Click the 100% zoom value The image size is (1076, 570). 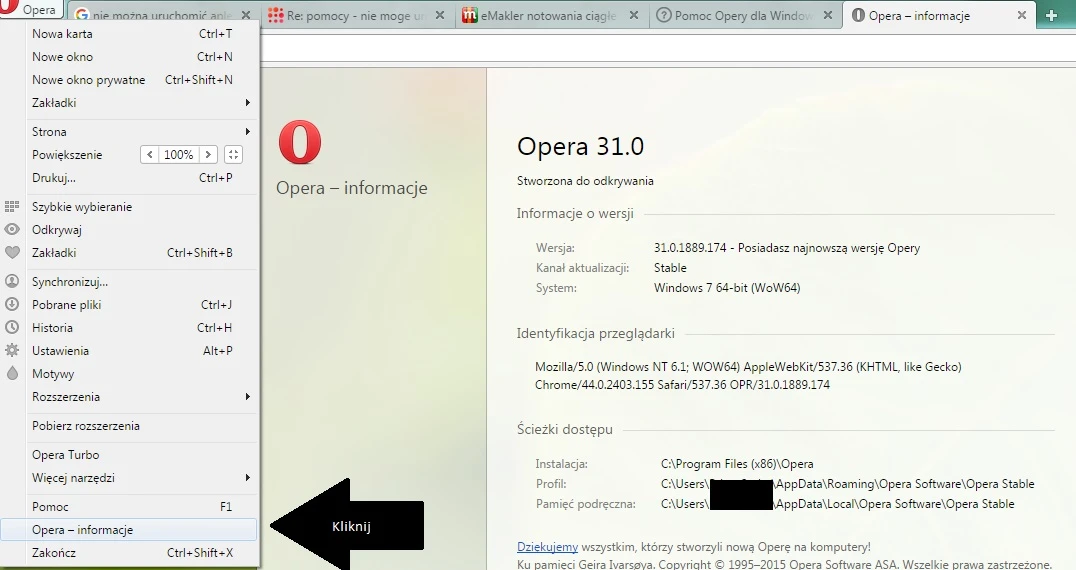178,155
